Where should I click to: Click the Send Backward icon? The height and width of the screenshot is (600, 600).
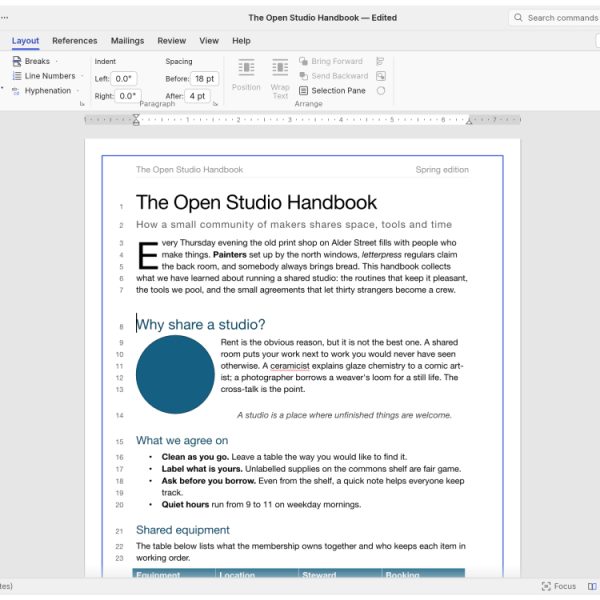pyautogui.click(x=303, y=76)
